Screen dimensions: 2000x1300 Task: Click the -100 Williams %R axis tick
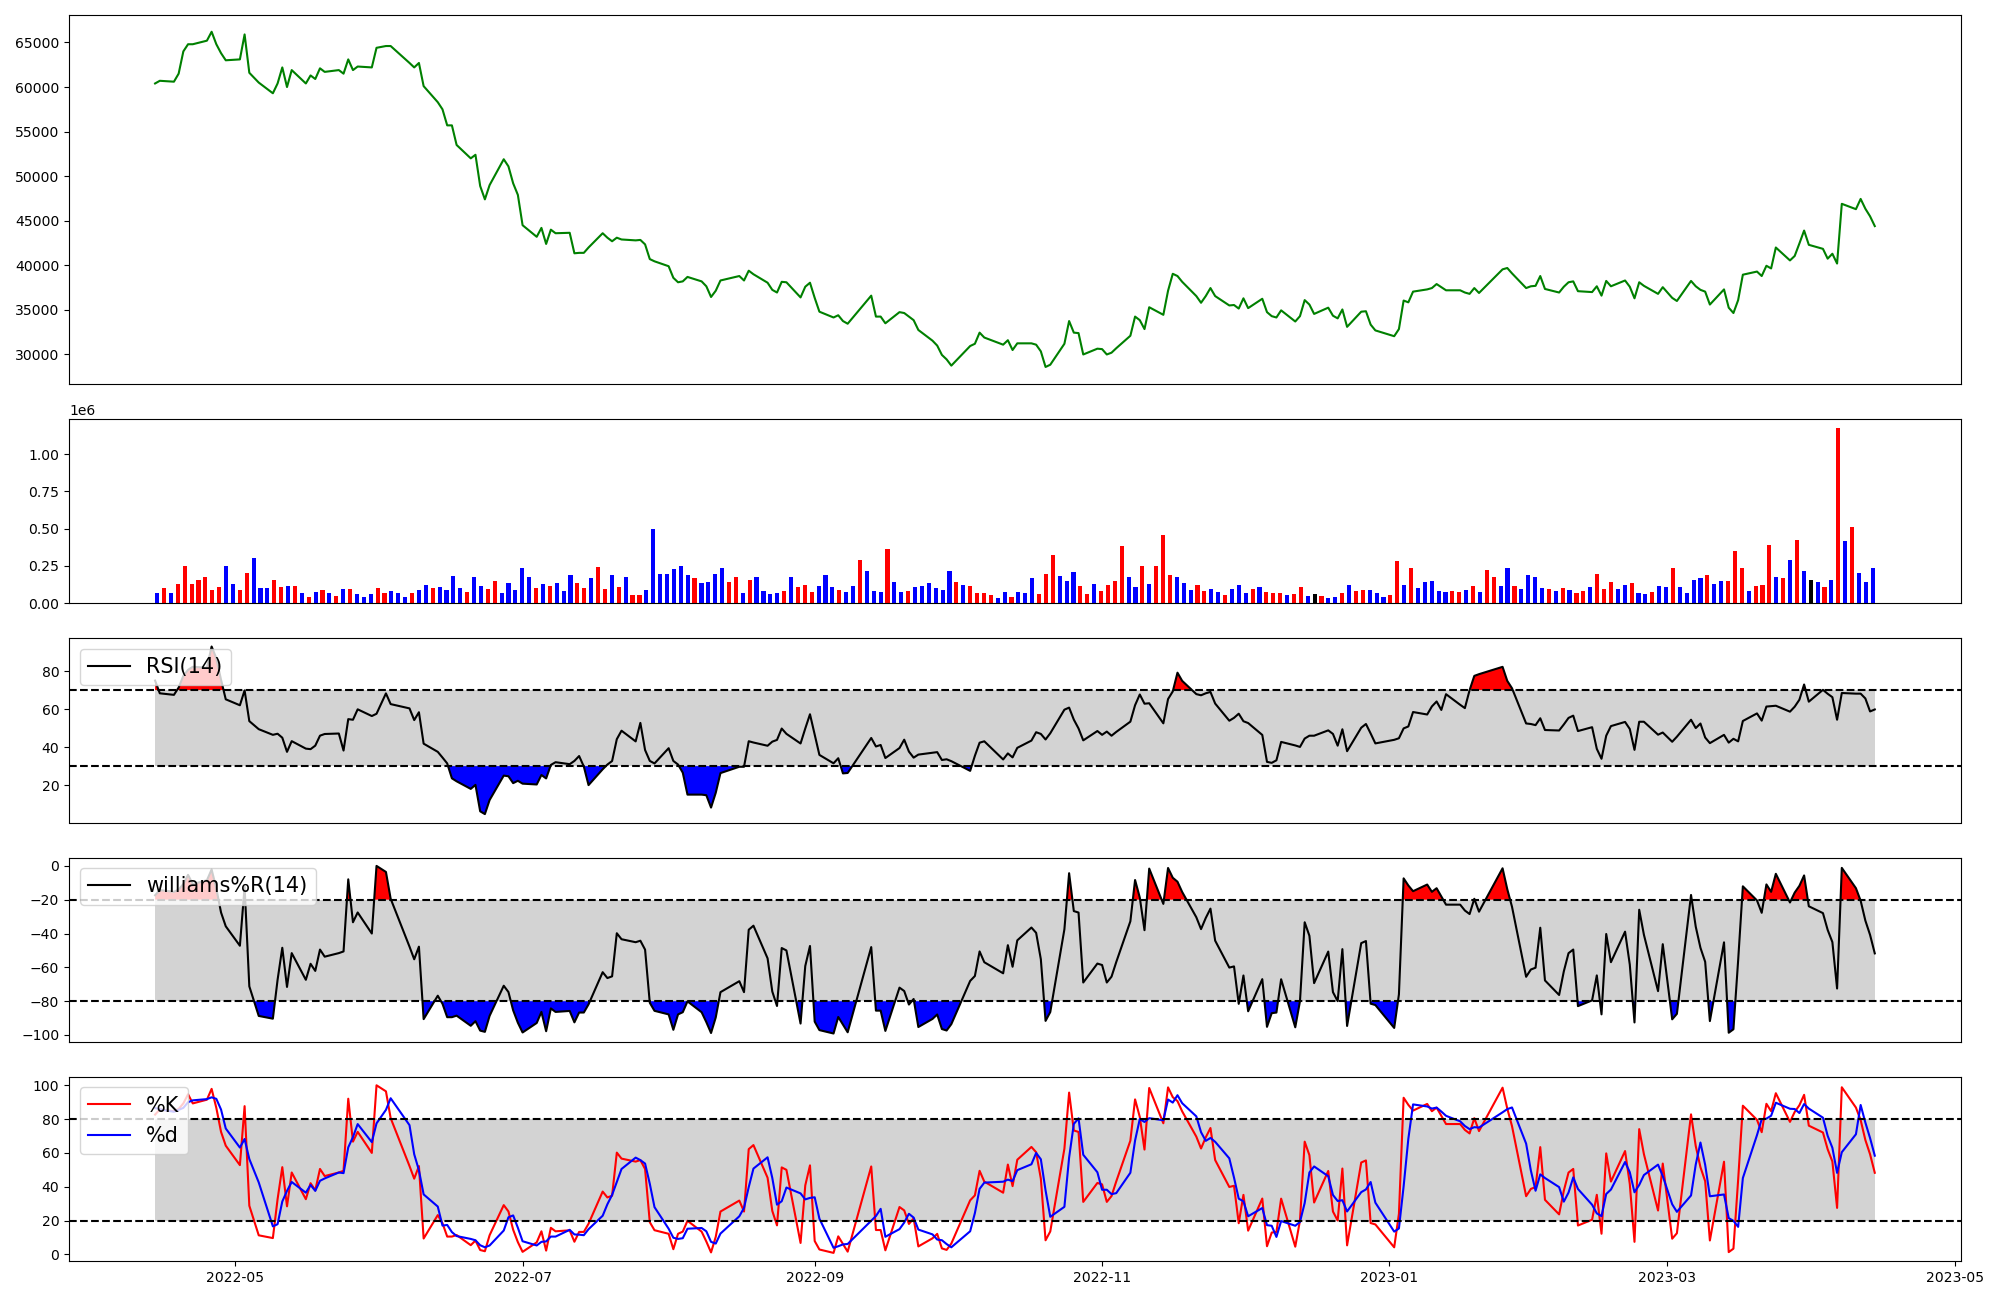point(41,1035)
